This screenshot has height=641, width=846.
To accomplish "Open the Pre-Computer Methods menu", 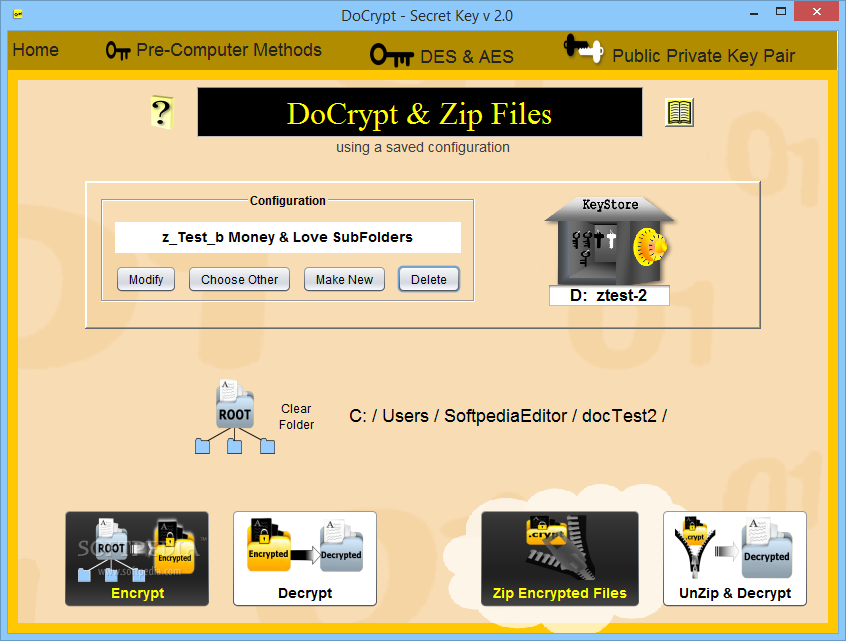I will coord(229,50).
